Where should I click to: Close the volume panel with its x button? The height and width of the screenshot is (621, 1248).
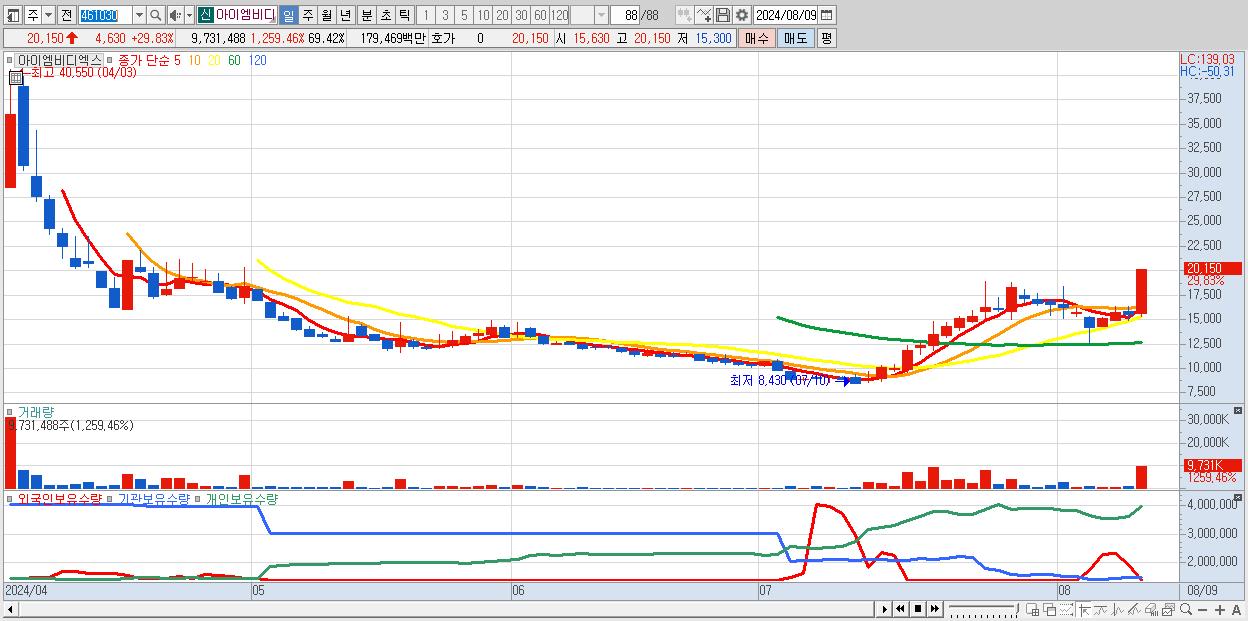[1239, 410]
